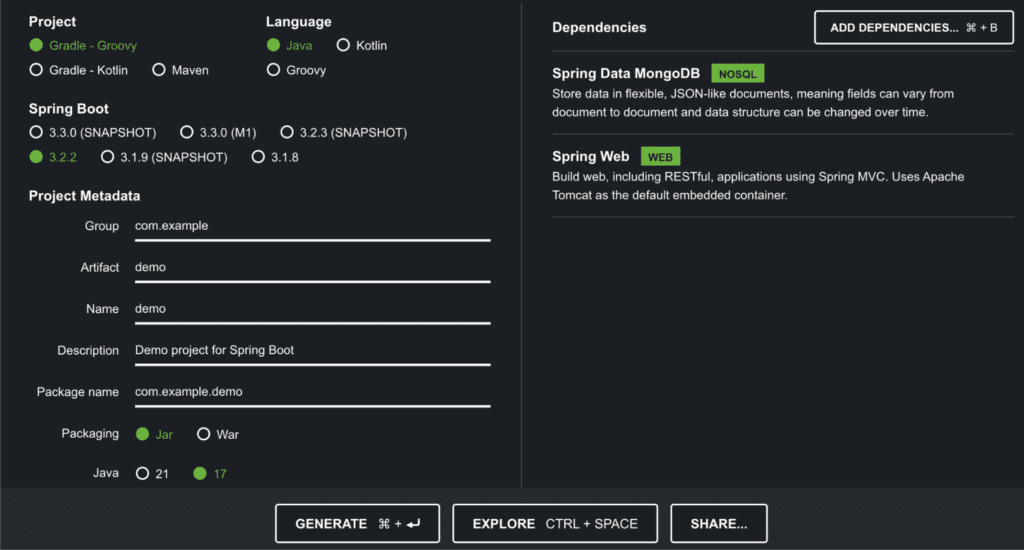1024x550 pixels.
Task: Select Spring Boot 3.1.9 (SNAPSHOT)
Action: pos(107,157)
